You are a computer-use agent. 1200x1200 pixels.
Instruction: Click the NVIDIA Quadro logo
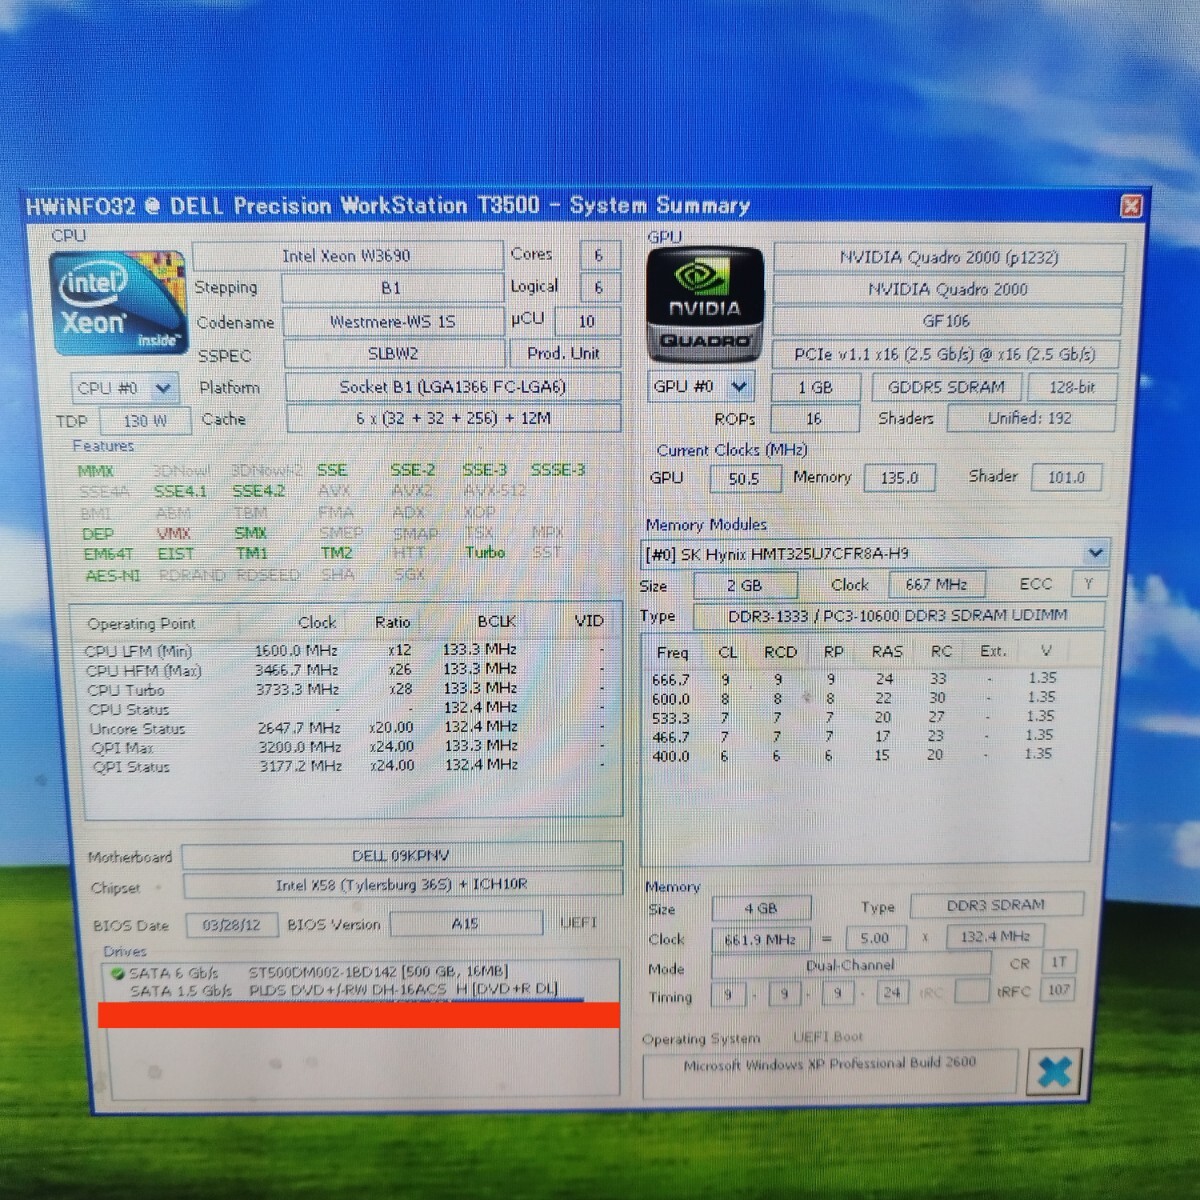[704, 304]
